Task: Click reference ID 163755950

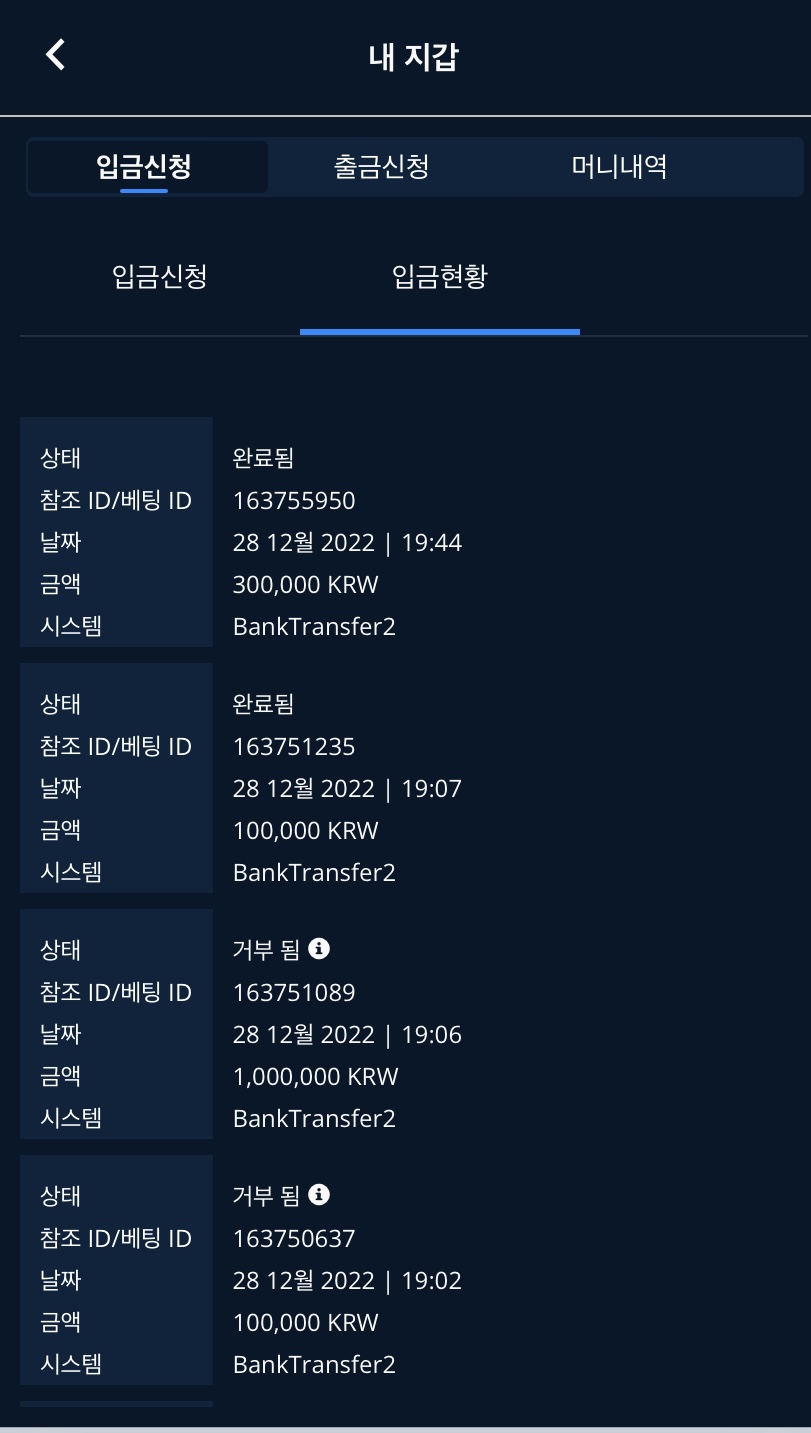Action: 294,500
